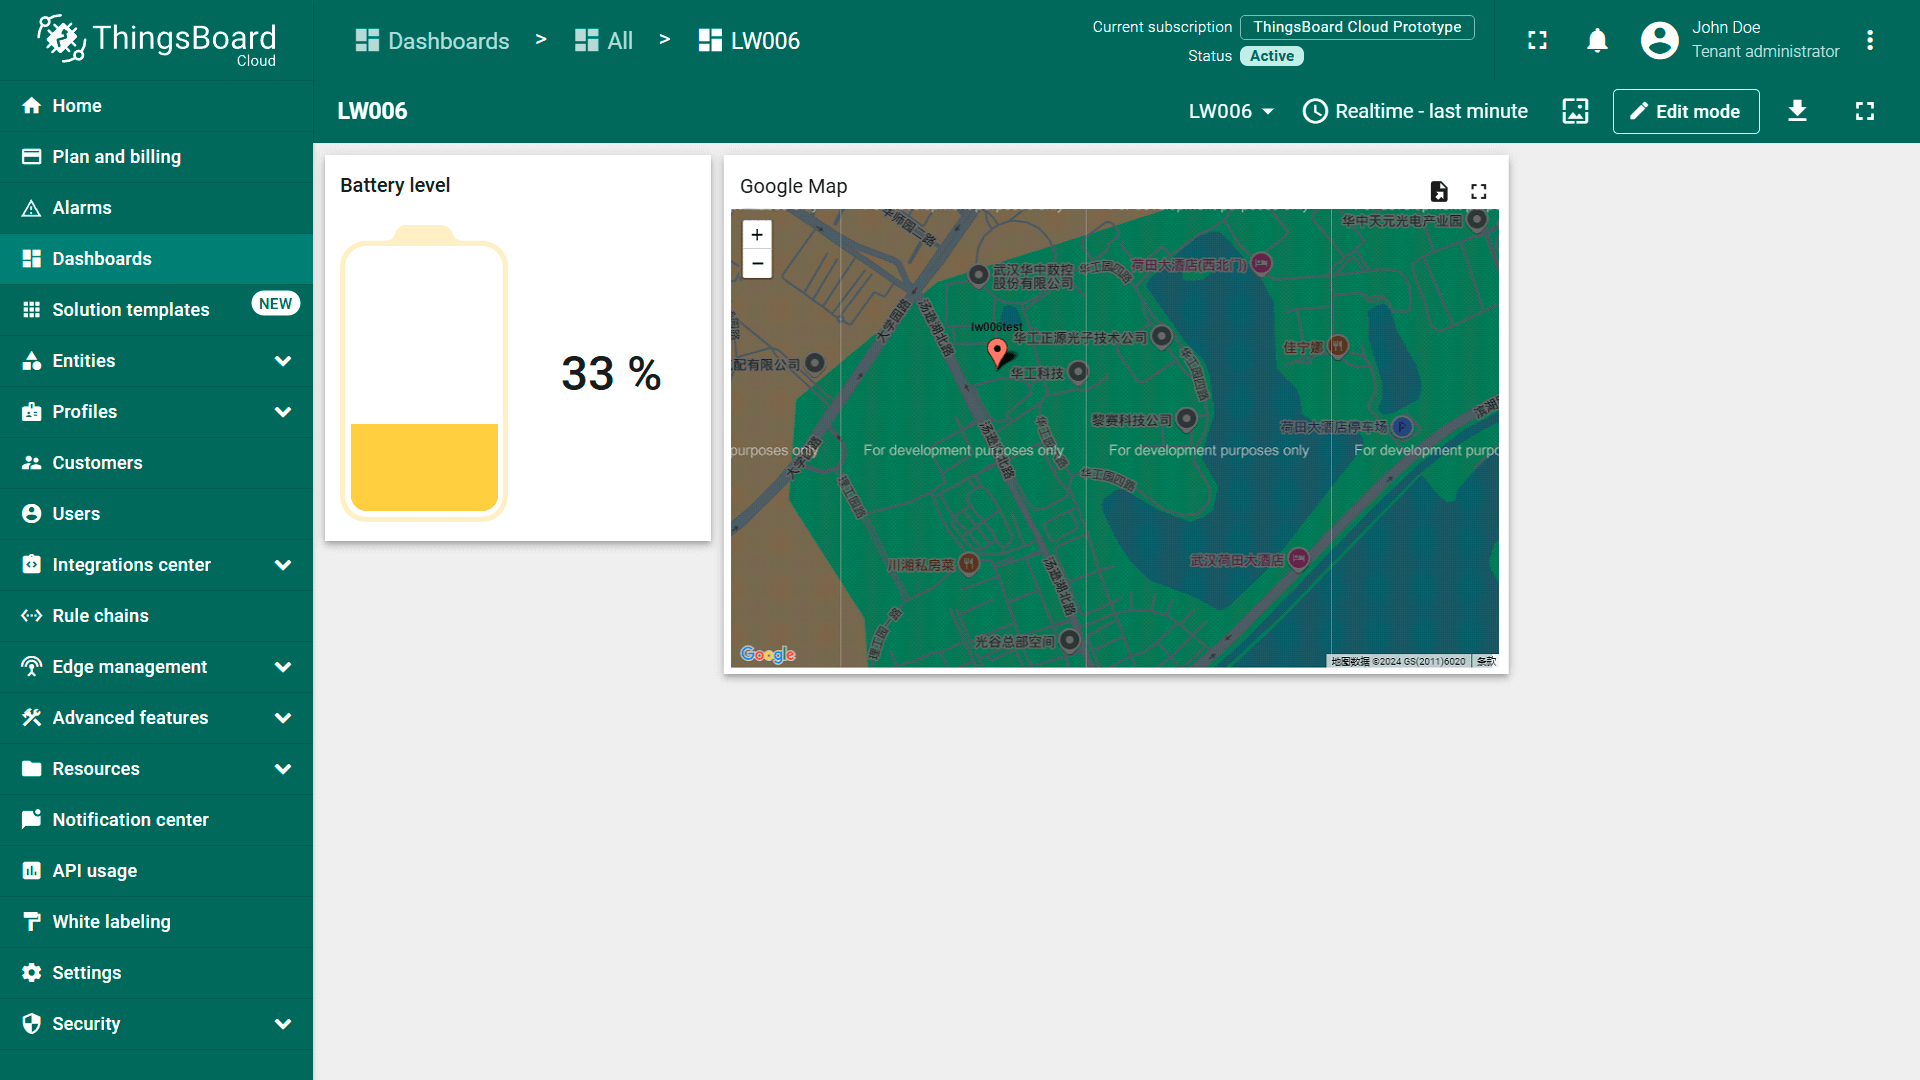Expand Google Map widget to fullscreen
1920x1080 pixels.
point(1479,191)
